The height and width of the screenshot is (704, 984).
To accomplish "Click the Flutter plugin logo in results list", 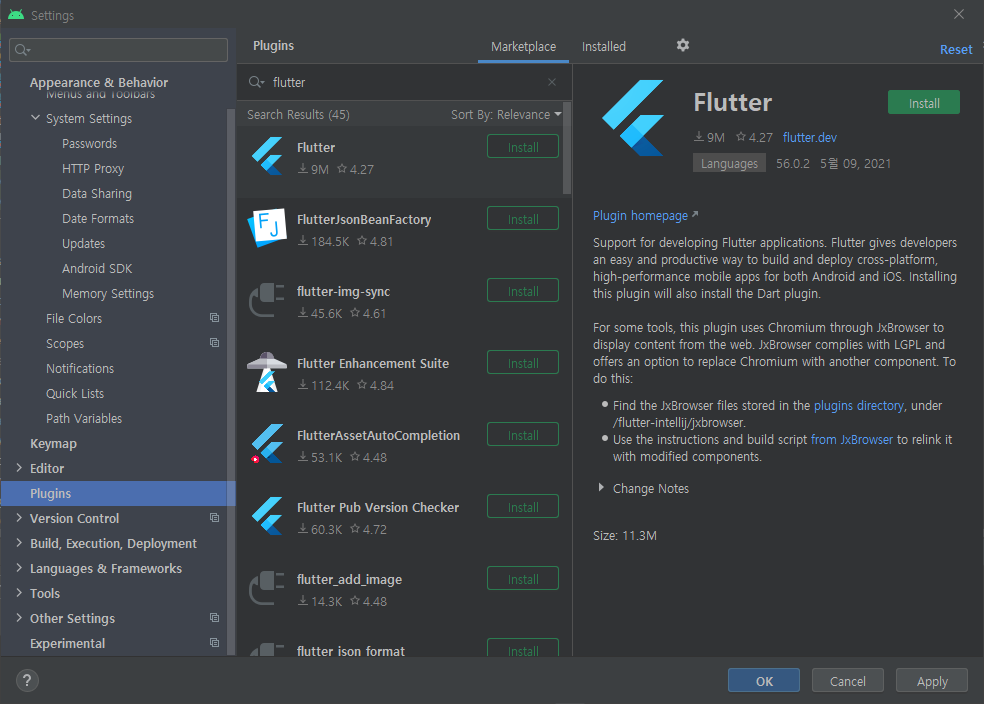I will 267,156.
